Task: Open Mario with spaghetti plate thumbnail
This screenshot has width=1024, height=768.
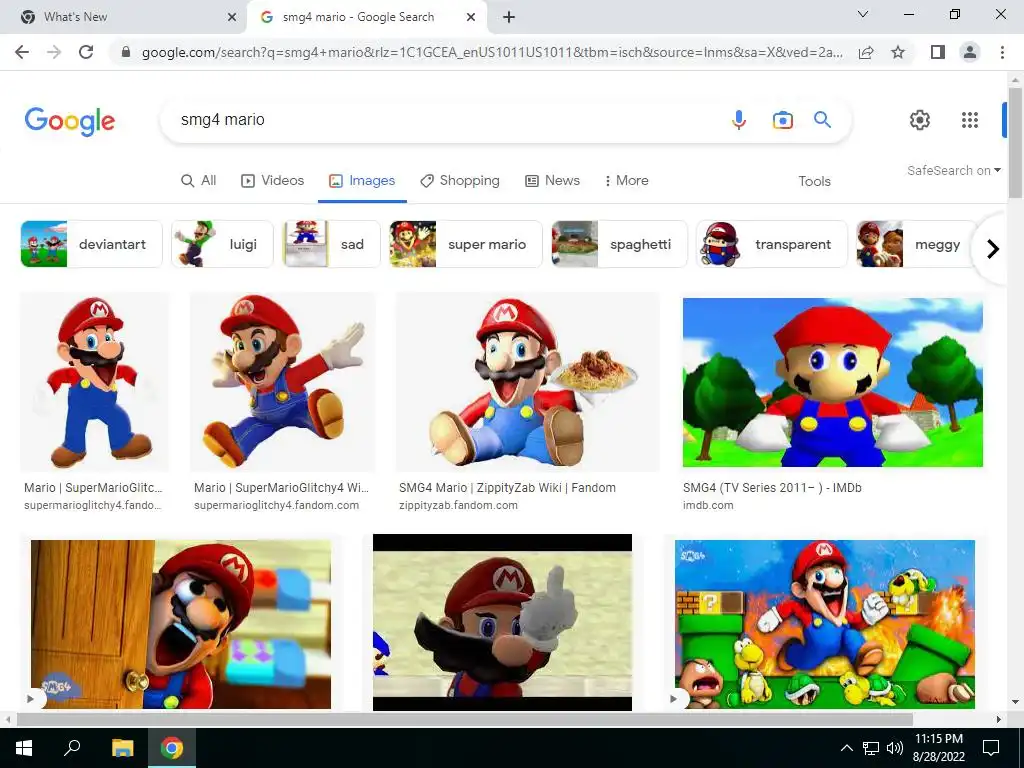Action: coord(528,382)
